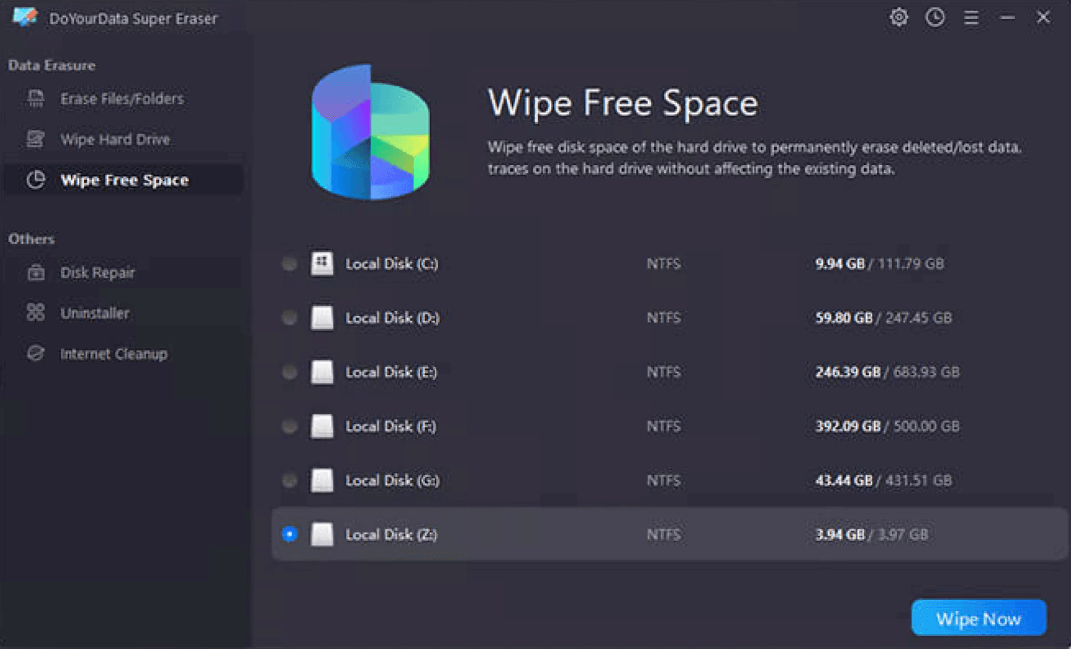The width and height of the screenshot is (1071, 649).
Task: Click the Wipe Free Space pie chart icon
Action: click(x=34, y=180)
